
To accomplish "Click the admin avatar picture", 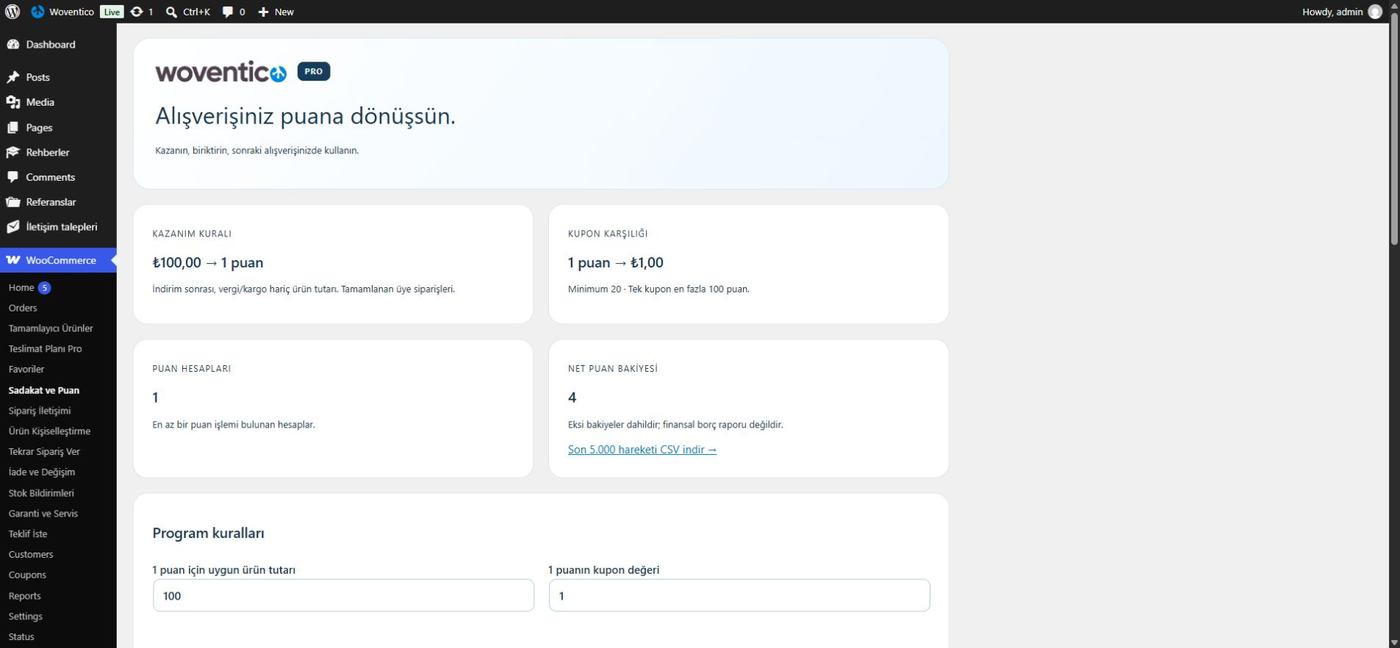I will coord(1375,12).
